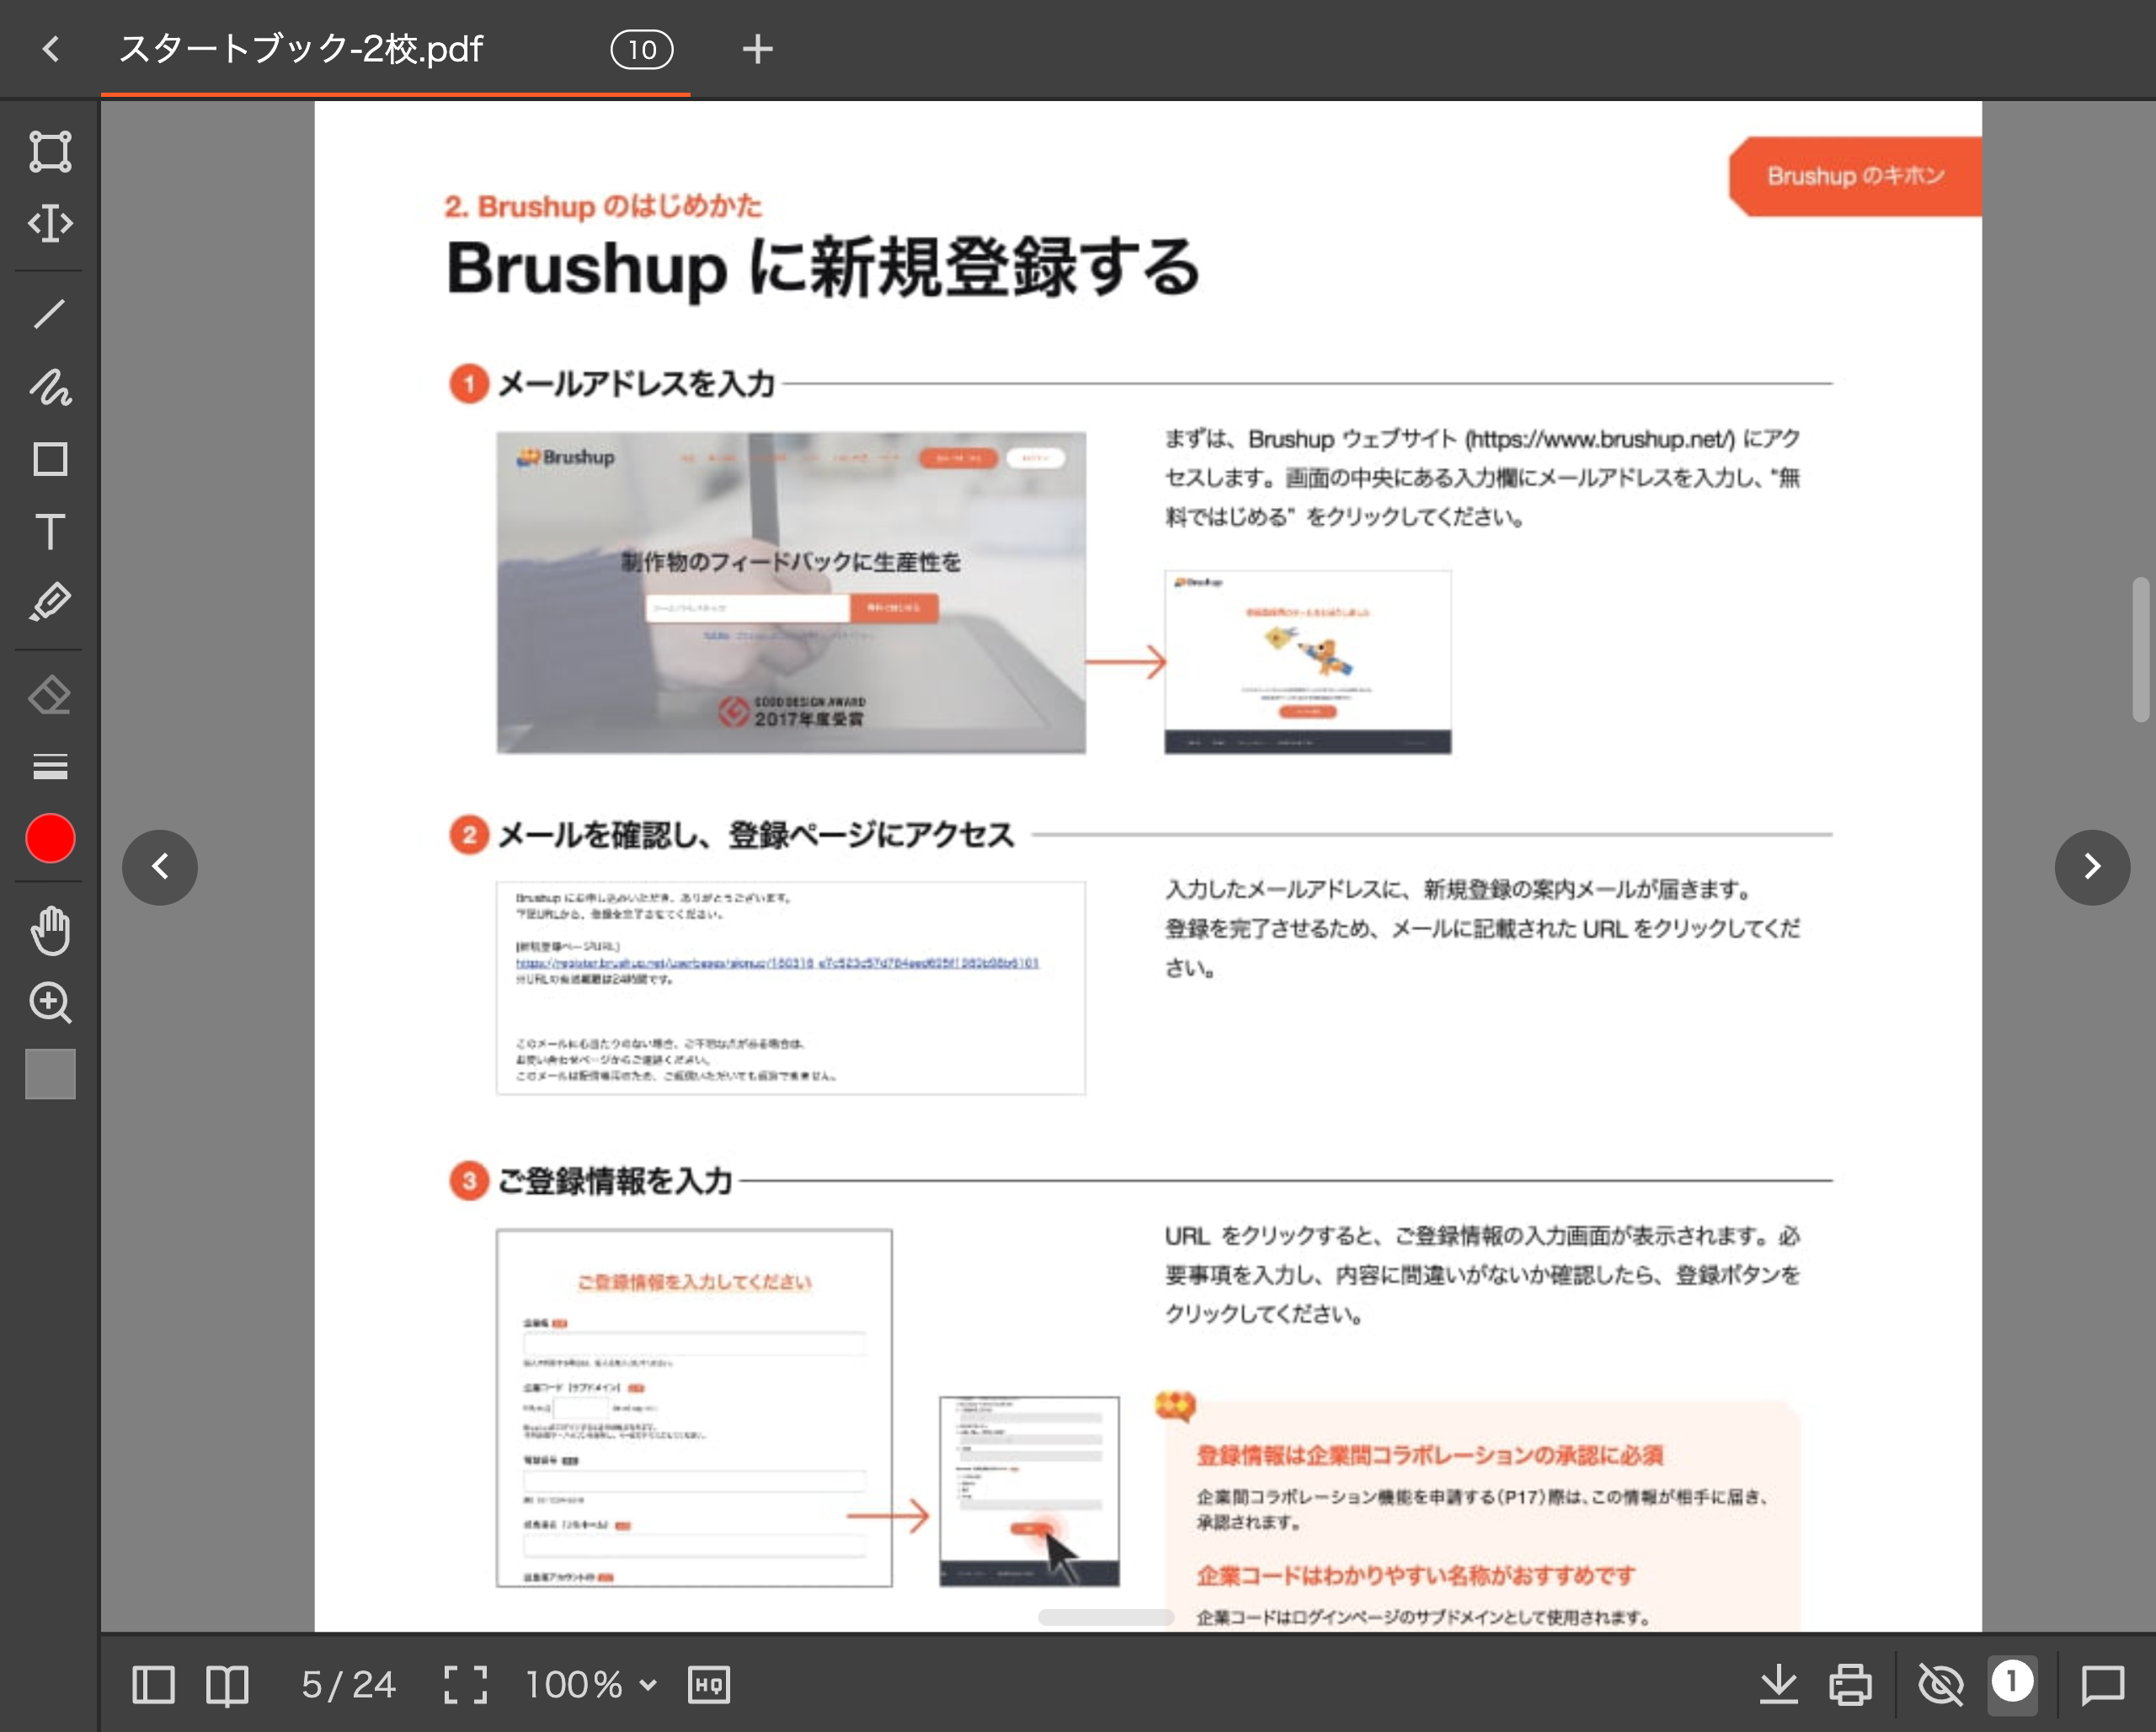The width and height of the screenshot is (2156, 1732).
Task: Select the rectangle shape tool
Action: click(50, 459)
